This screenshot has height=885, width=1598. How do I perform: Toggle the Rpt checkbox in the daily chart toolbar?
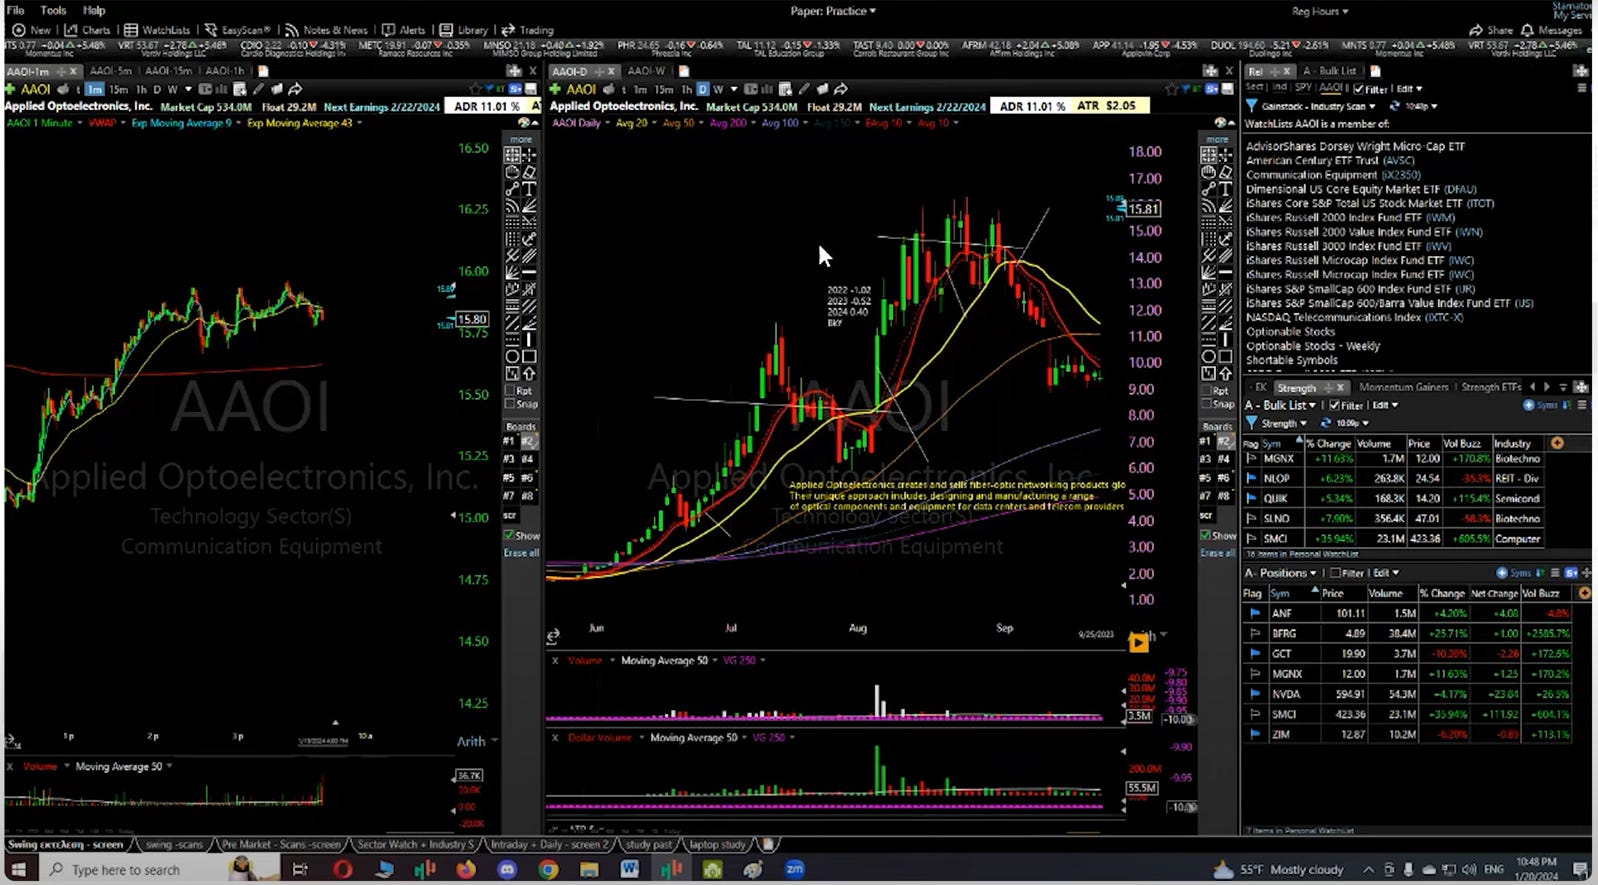point(1207,390)
